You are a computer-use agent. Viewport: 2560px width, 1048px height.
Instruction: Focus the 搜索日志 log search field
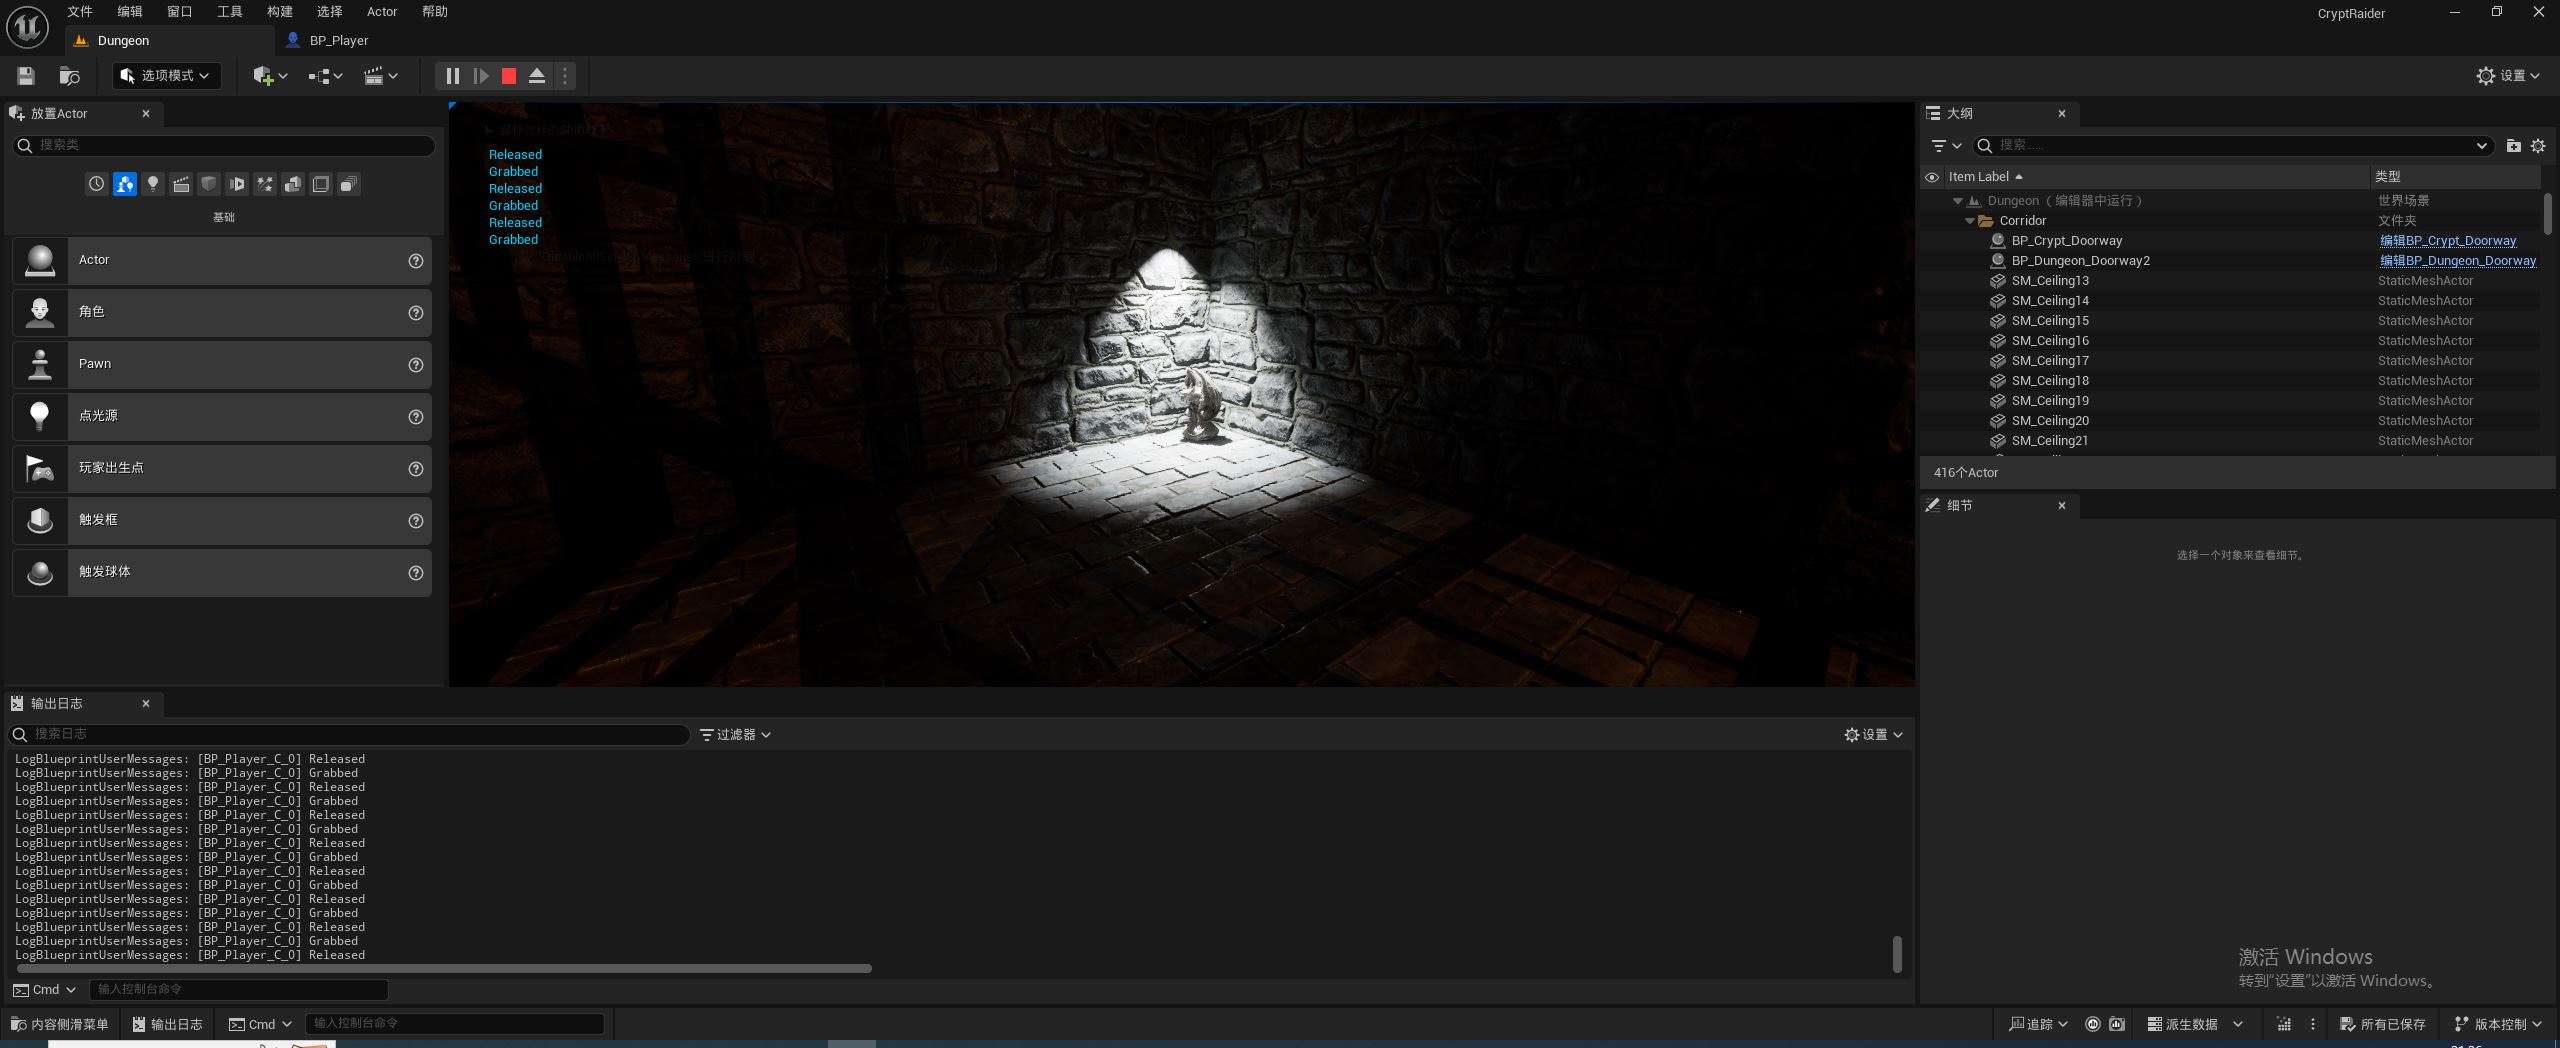tap(350, 735)
